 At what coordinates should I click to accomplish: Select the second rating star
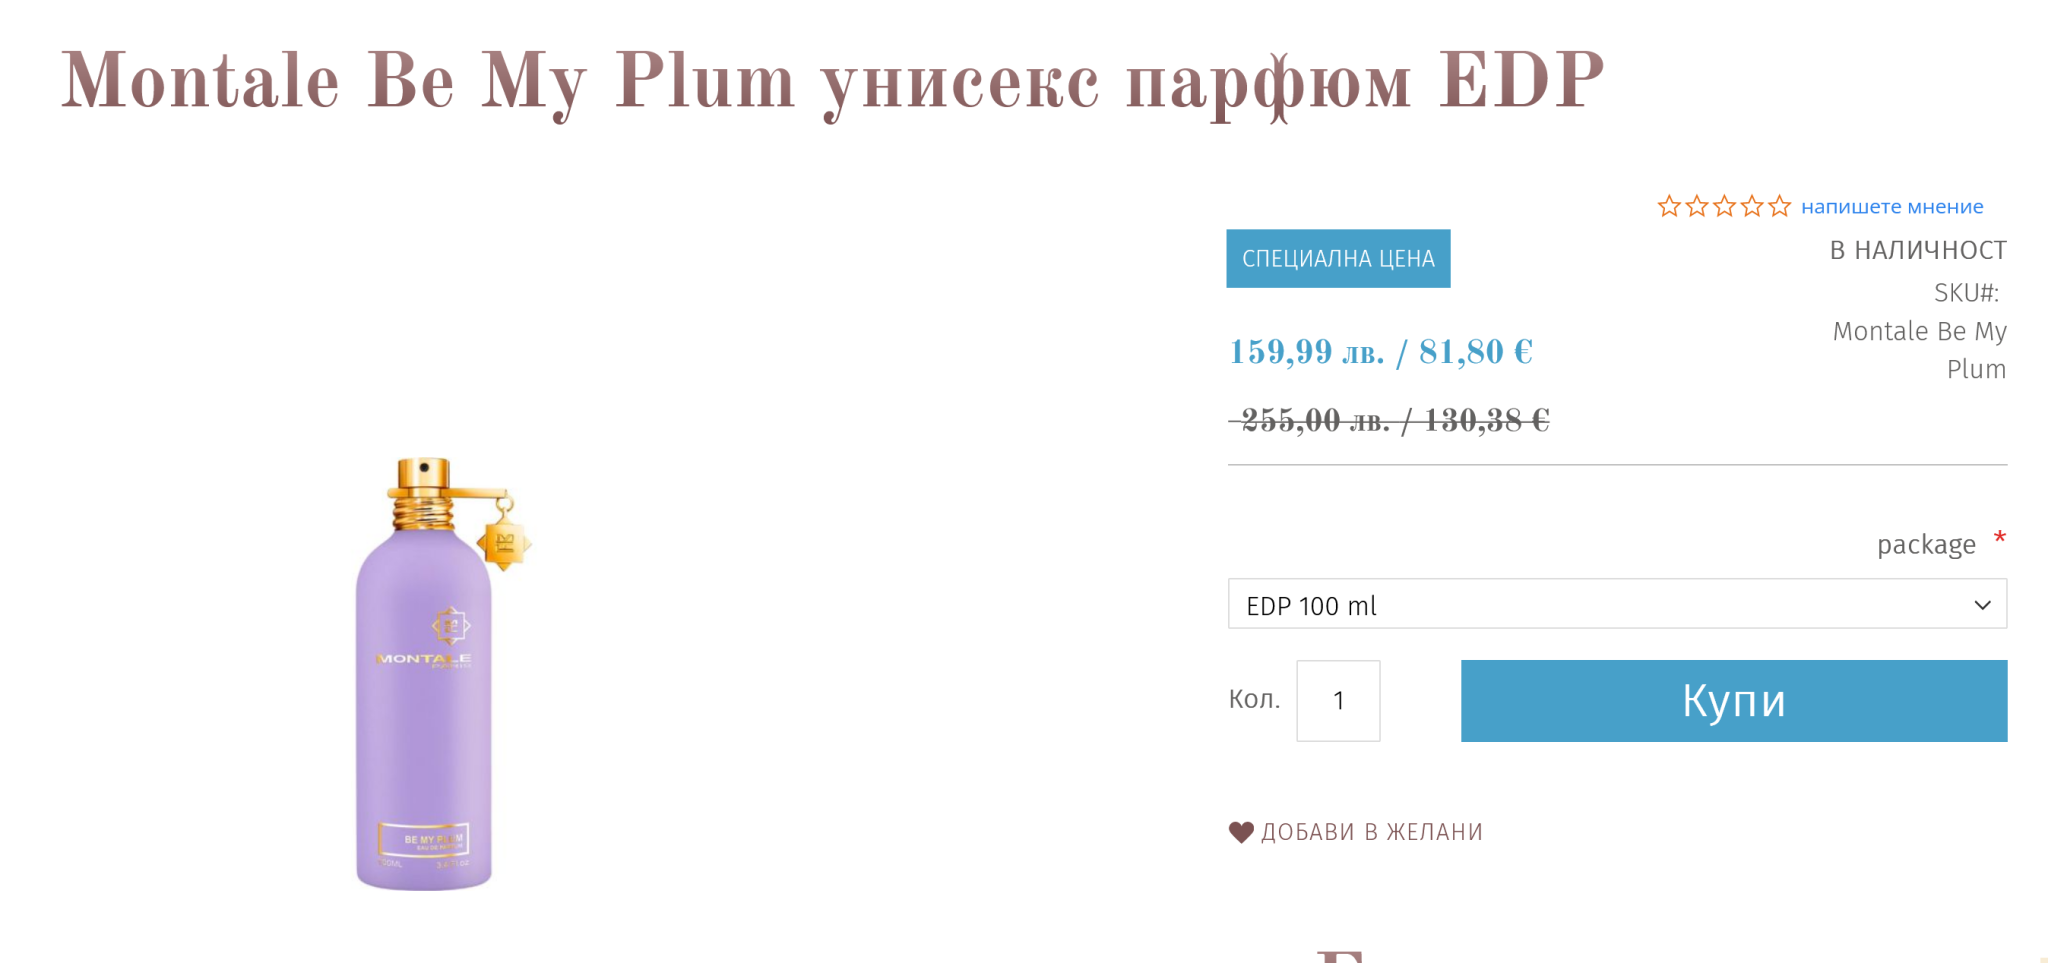pyautogui.click(x=1697, y=207)
